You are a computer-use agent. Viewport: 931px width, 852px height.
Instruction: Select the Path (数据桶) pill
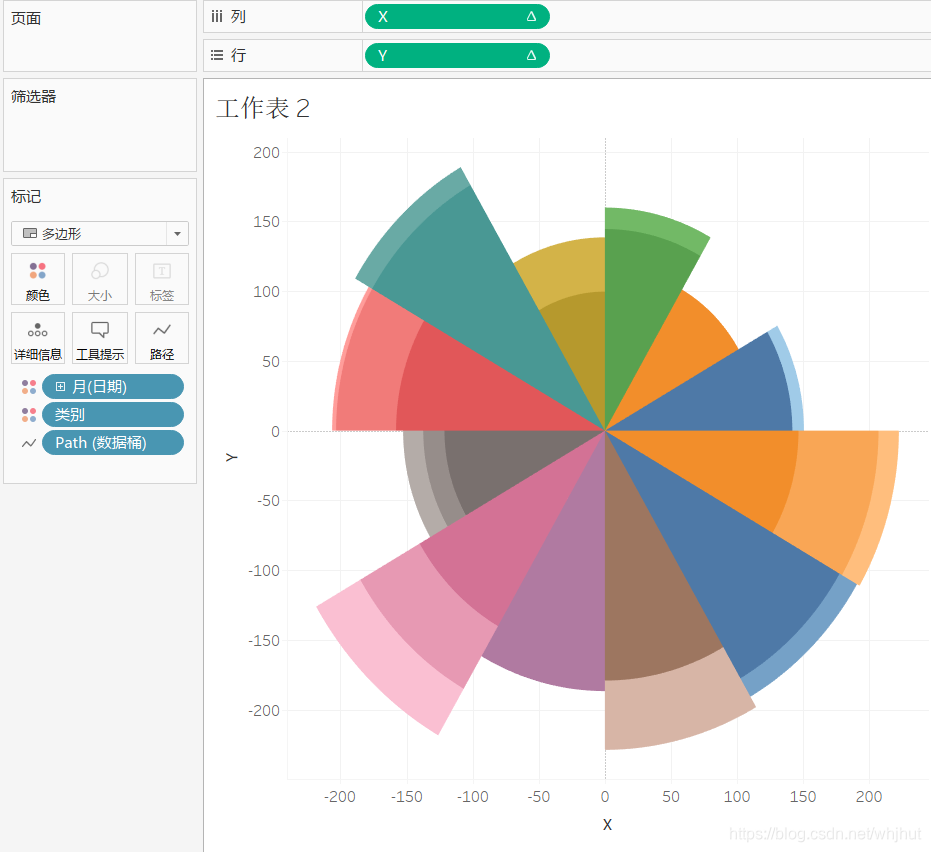coord(113,443)
